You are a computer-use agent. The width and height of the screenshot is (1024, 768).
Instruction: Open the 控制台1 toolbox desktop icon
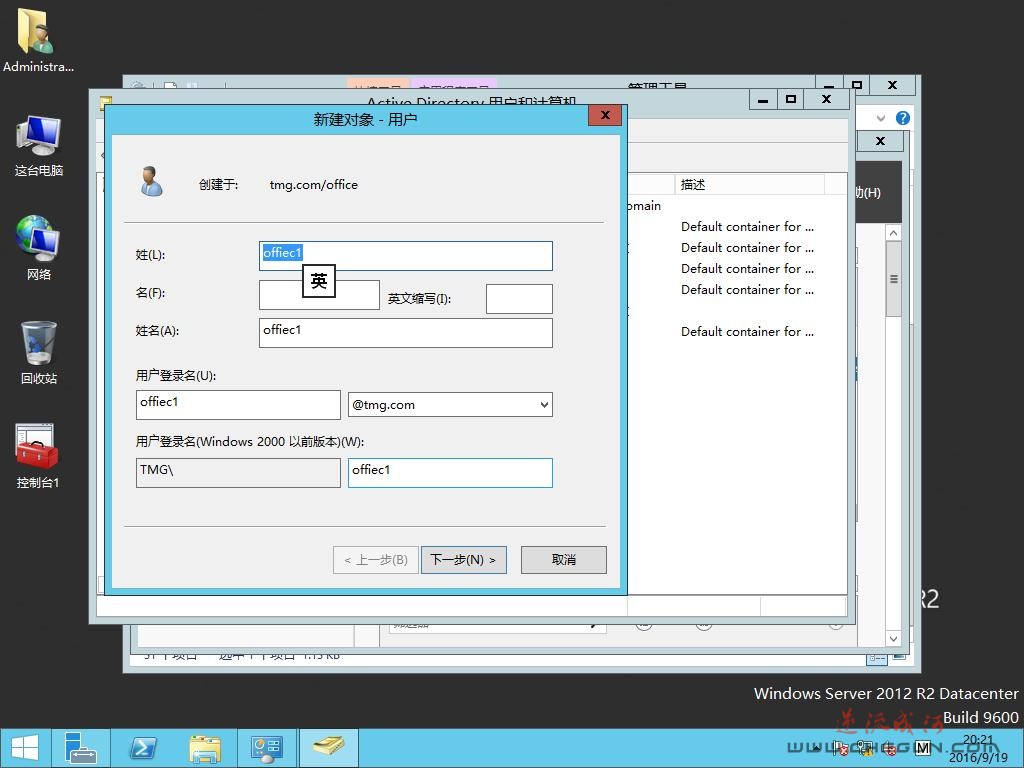pyautogui.click(x=37, y=456)
